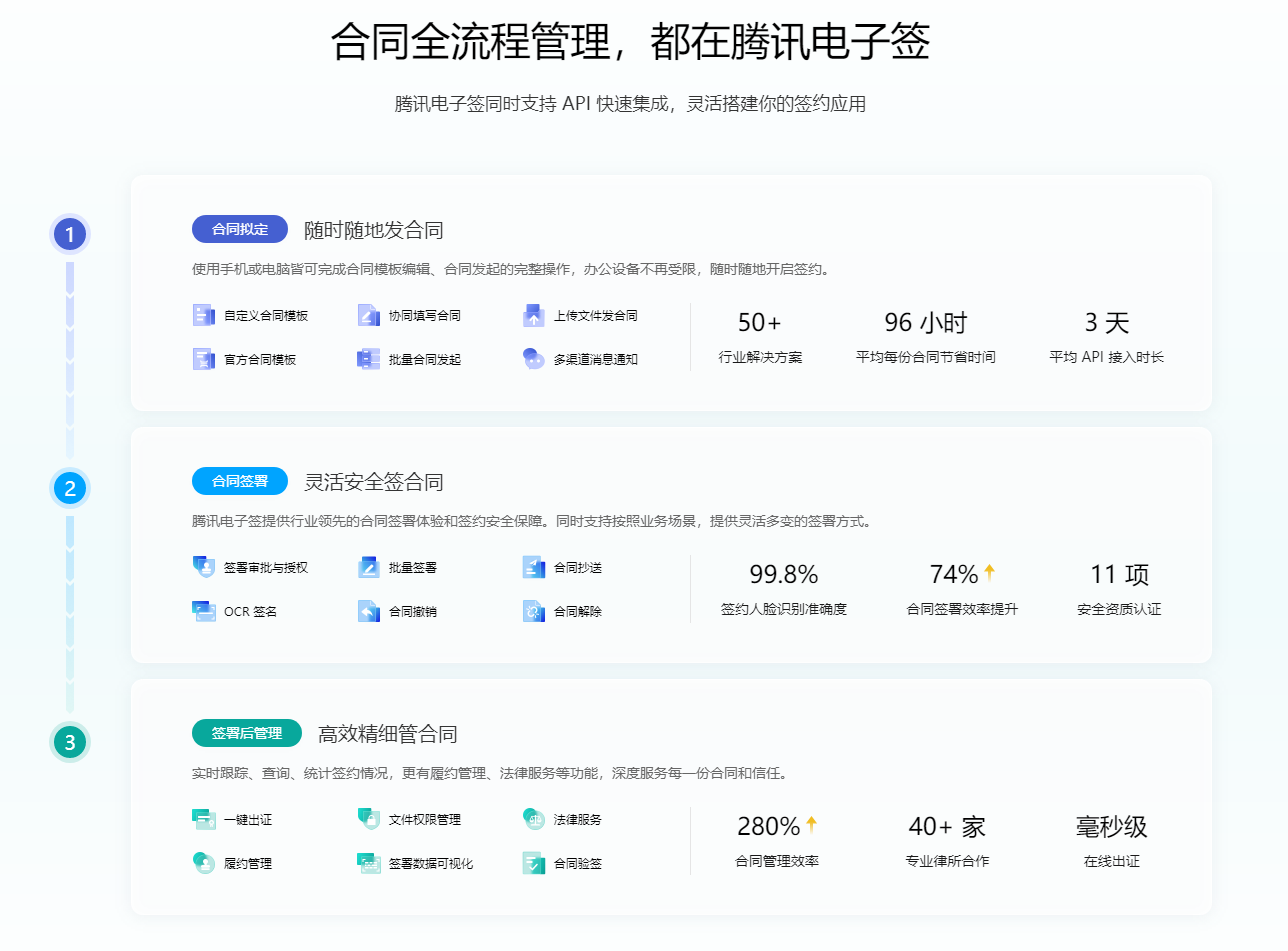
Task: Click the 签署数据可视化 icon
Action: (x=369, y=863)
